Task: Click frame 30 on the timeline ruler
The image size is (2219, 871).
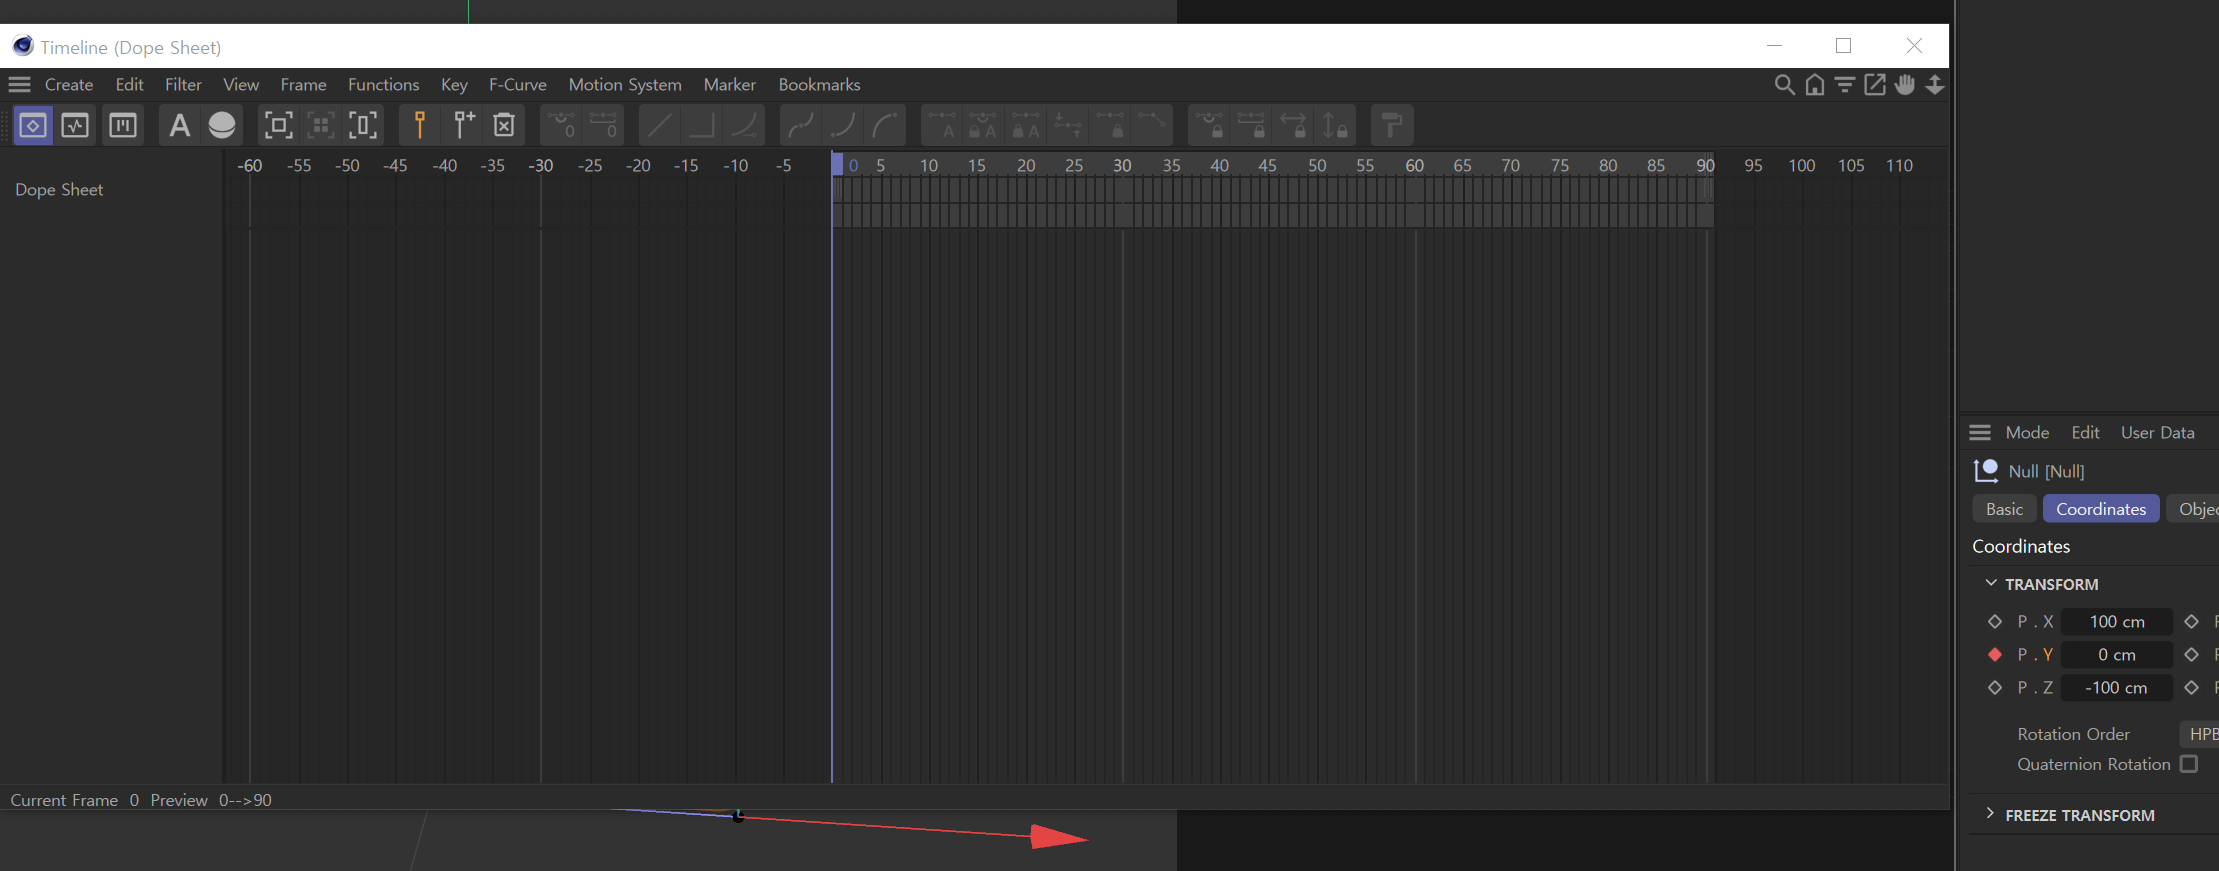Action: point(1122,166)
